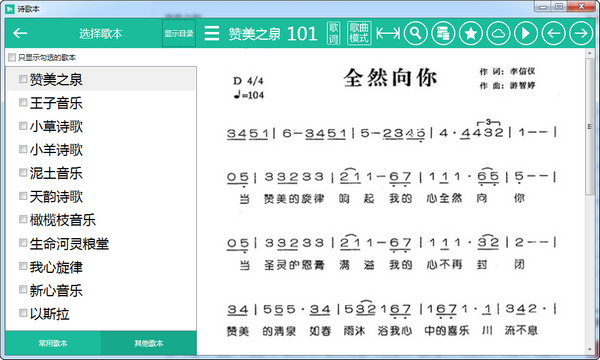Select the 我心旋律 songbook name
The height and width of the screenshot is (360, 600).
coord(56,267)
